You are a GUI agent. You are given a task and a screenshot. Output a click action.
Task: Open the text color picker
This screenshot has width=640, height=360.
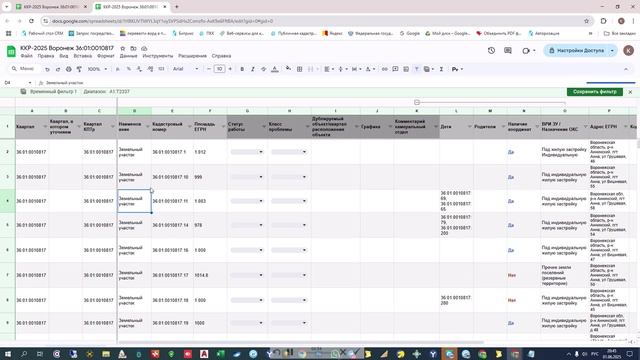pyautogui.click(x=275, y=69)
